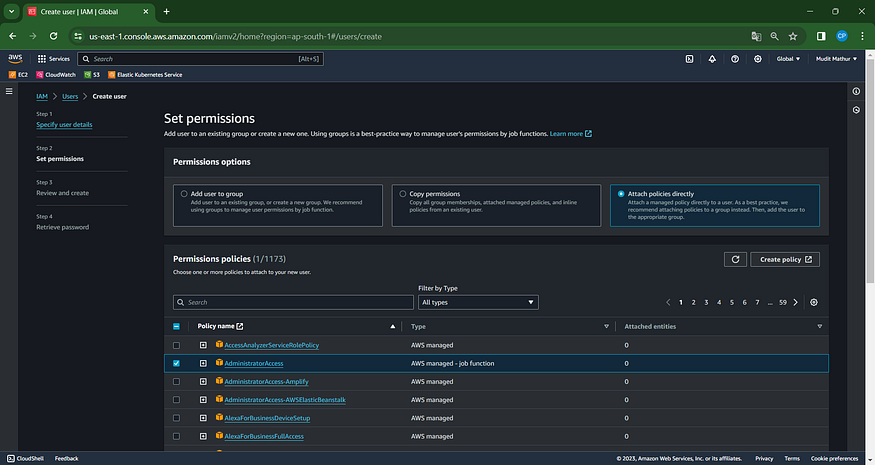875x465 pixels.
Task: Click the translate page icon
Action: pos(756,36)
